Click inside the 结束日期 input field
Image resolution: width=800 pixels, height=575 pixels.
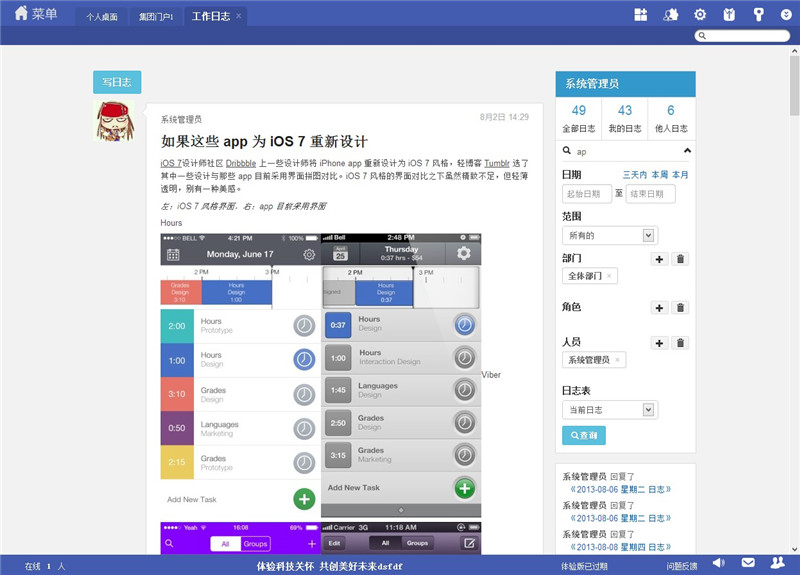pos(651,194)
